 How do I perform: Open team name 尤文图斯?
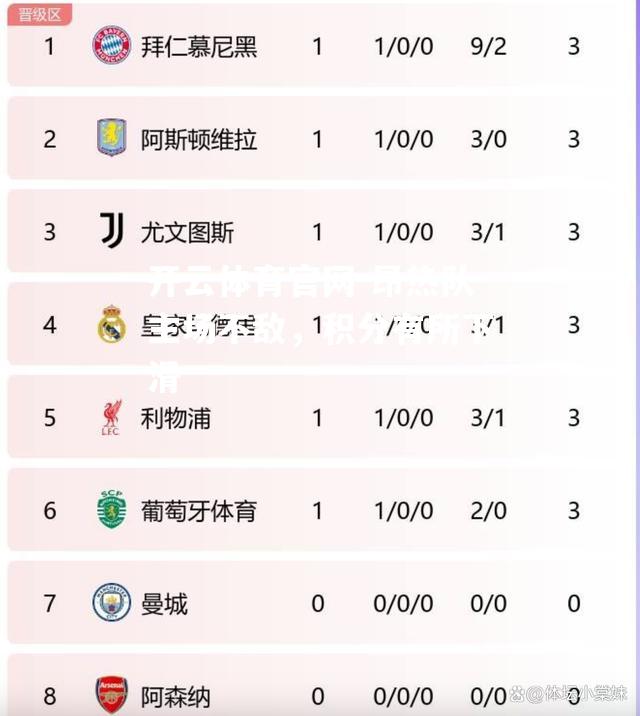(188, 232)
